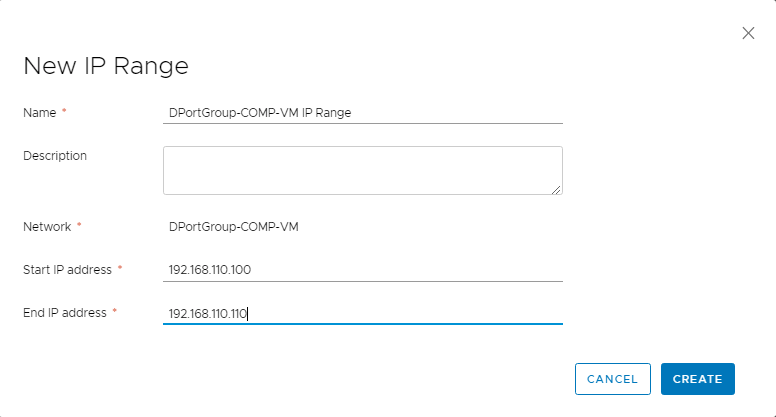Click the Name field label
776x417 pixels.
(39, 113)
